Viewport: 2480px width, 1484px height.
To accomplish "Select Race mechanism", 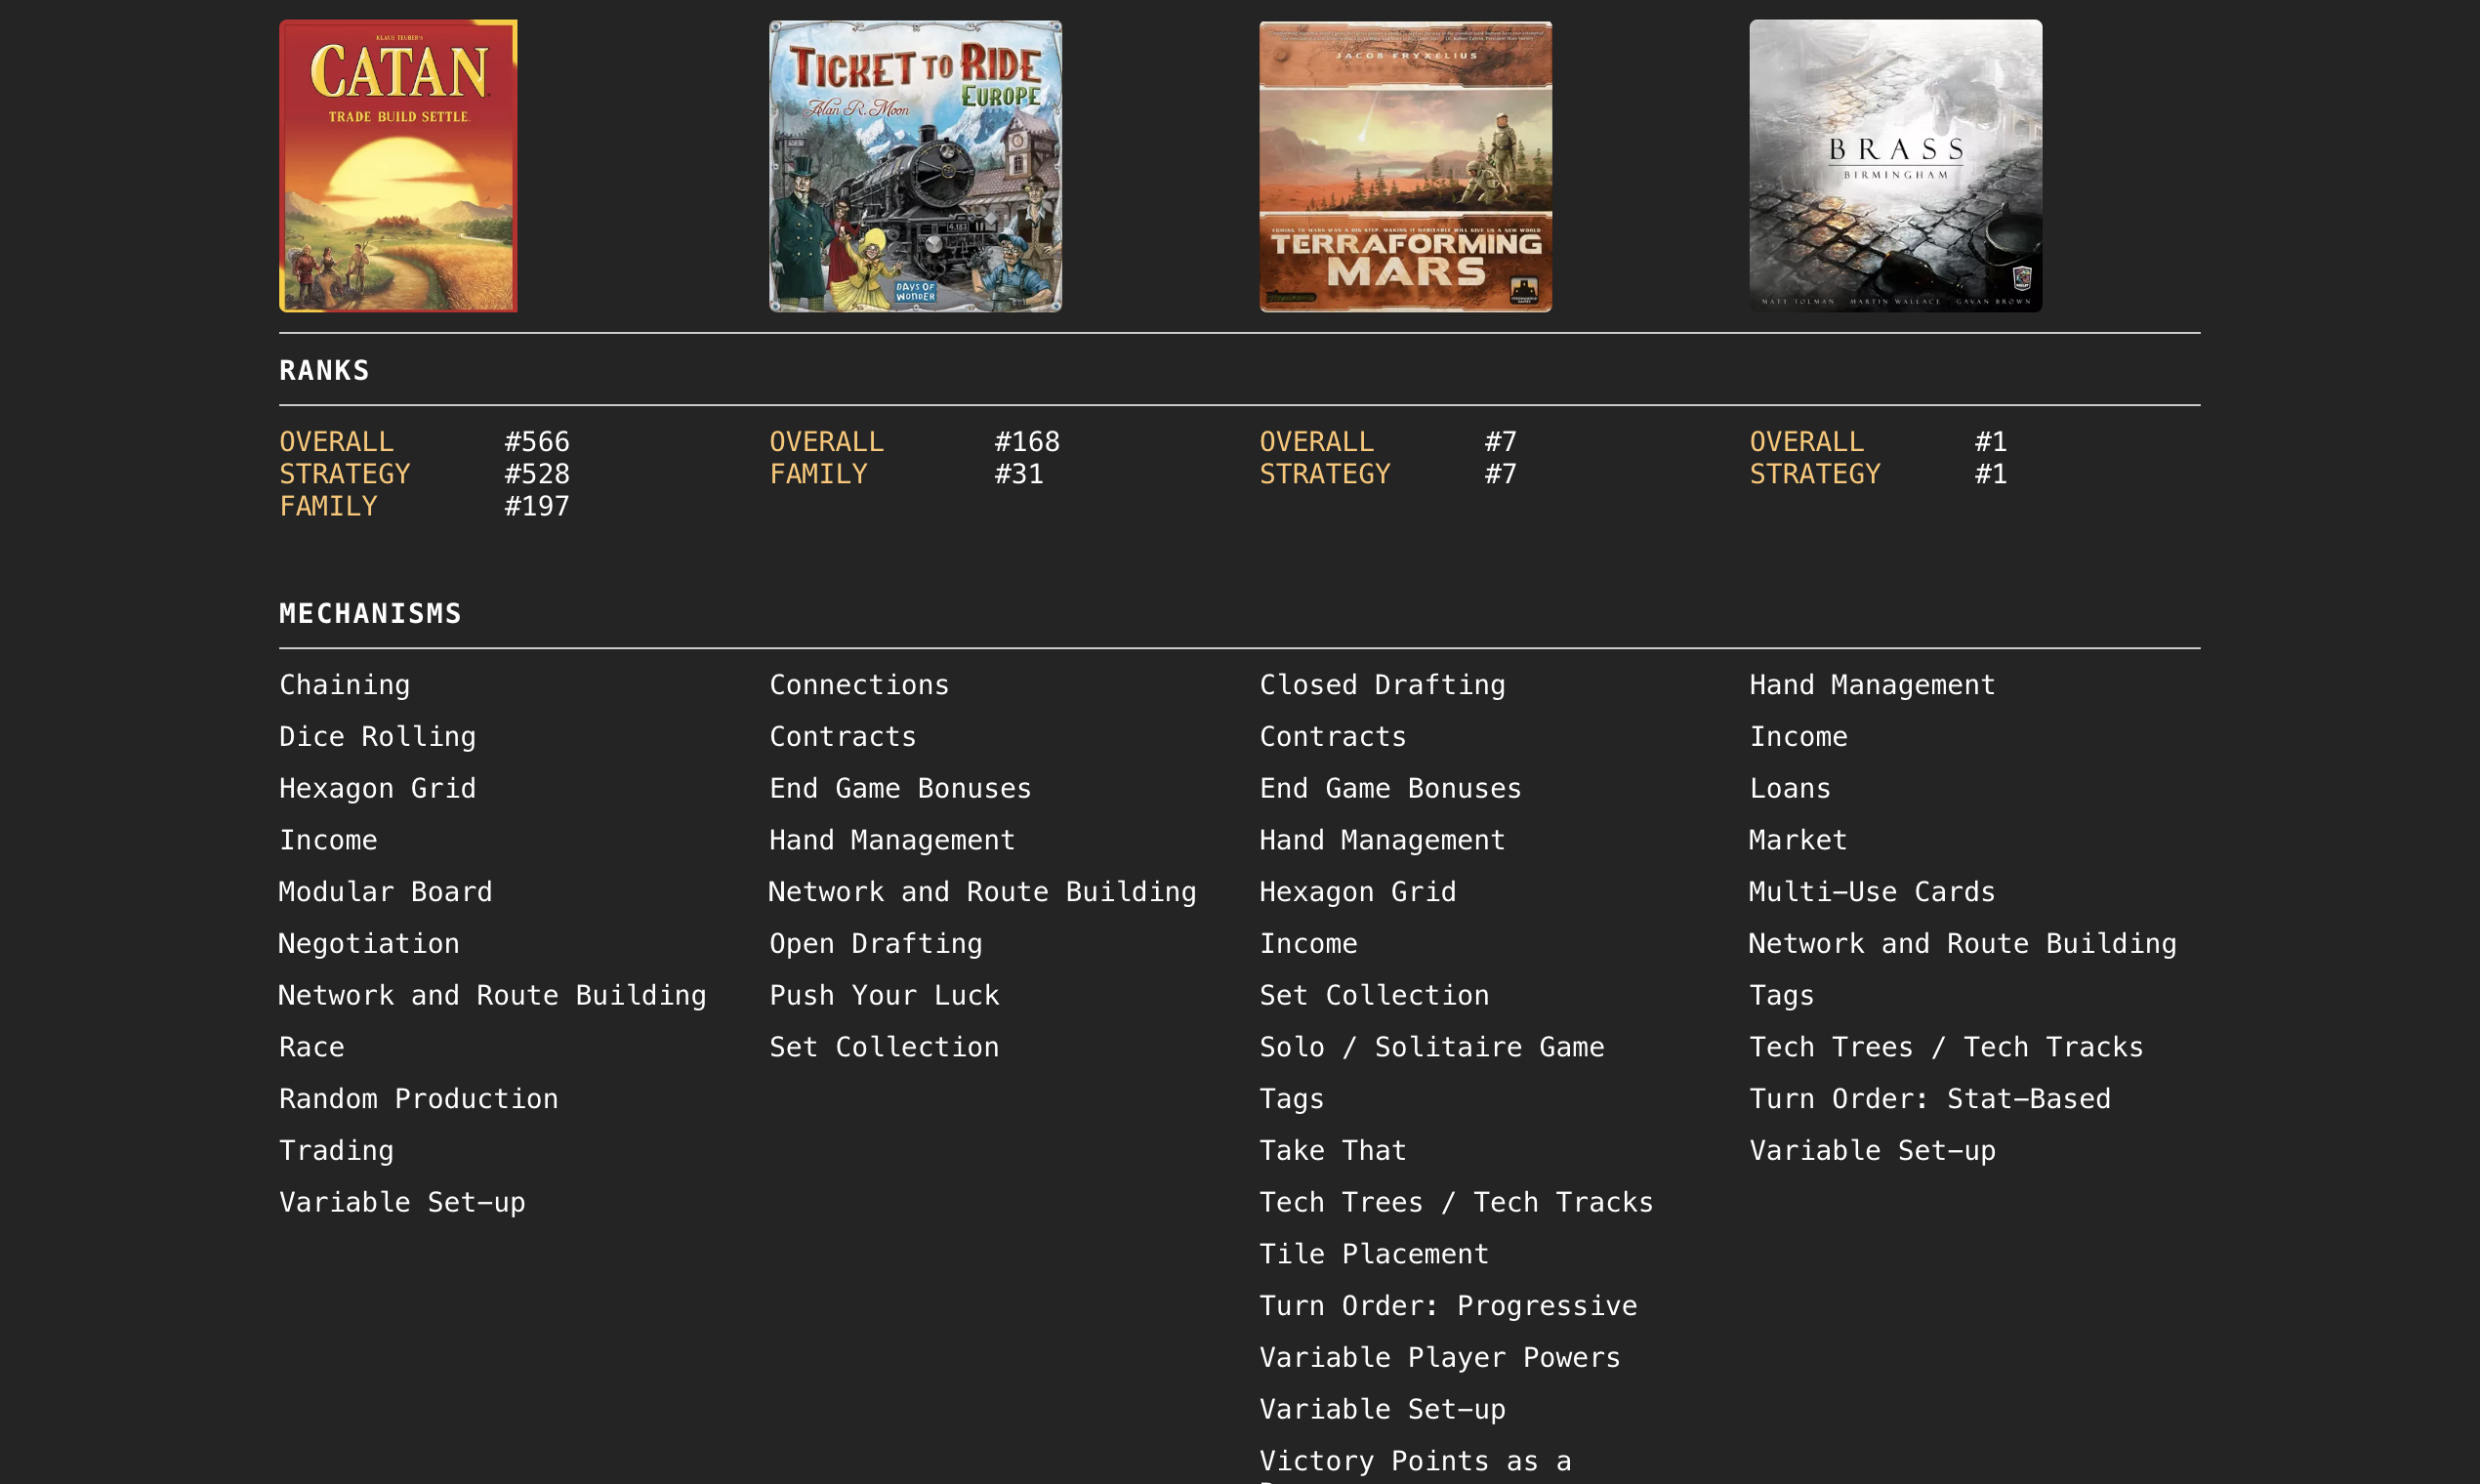I will click(312, 1048).
